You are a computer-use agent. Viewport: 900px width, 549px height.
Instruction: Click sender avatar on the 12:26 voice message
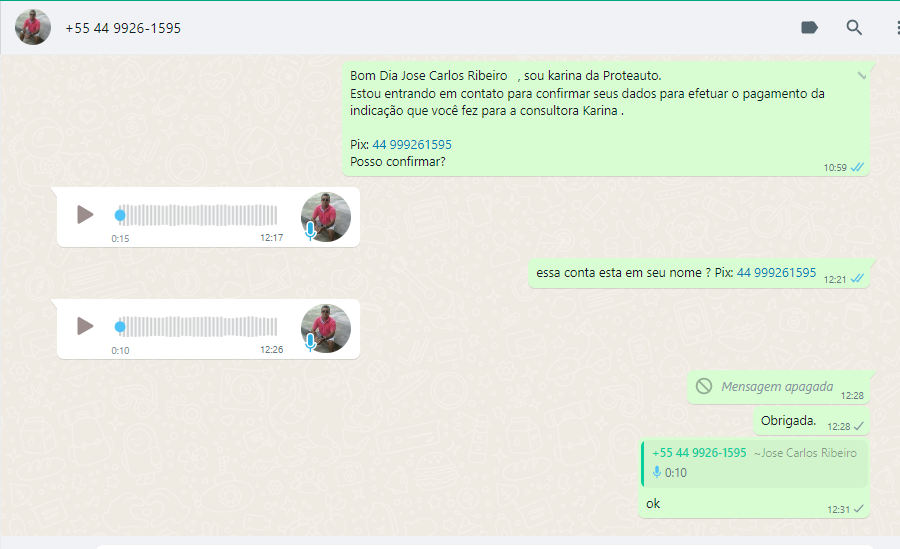(326, 328)
